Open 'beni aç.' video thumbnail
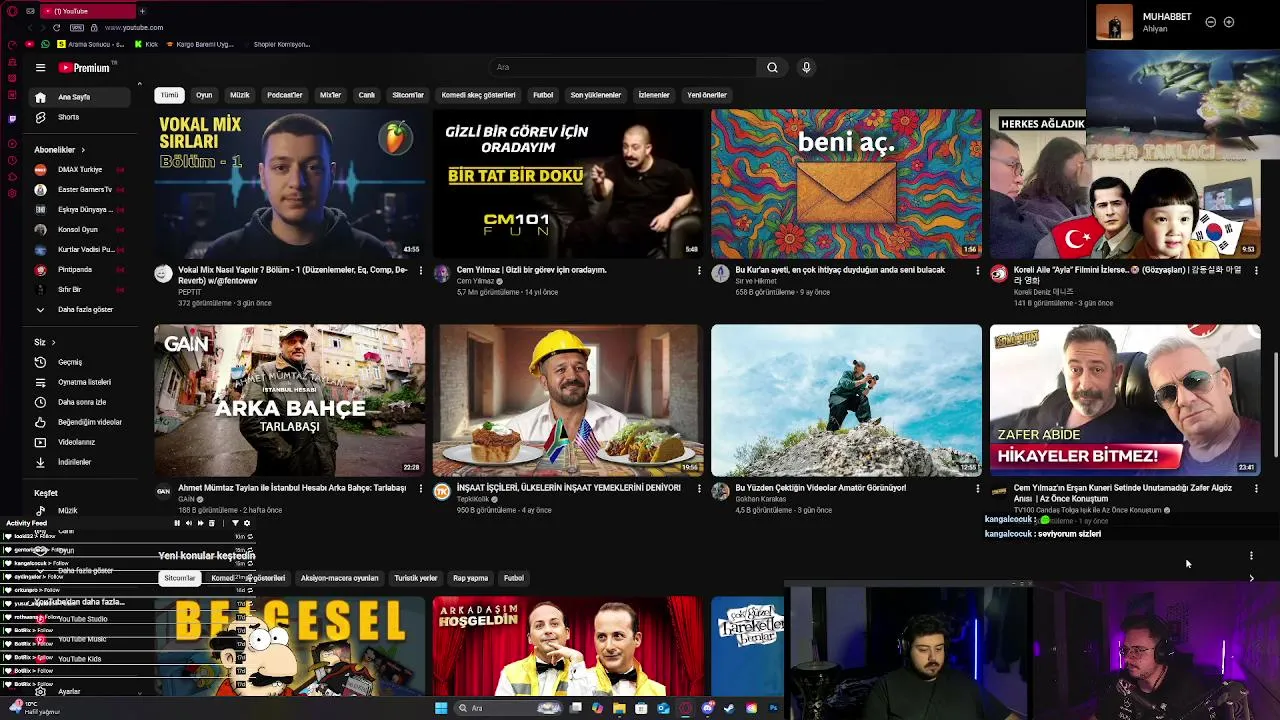The width and height of the screenshot is (1280, 720). (x=846, y=184)
